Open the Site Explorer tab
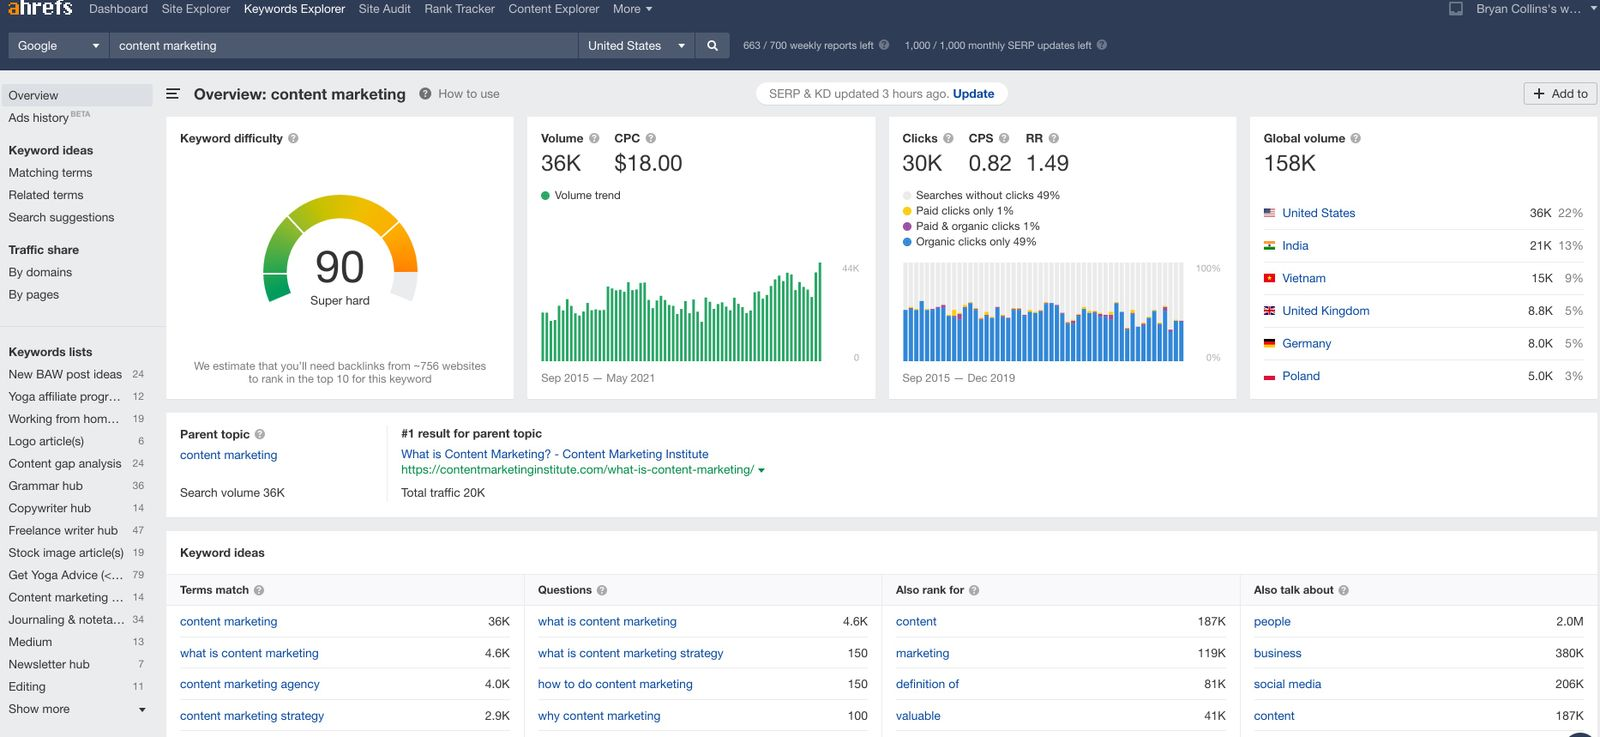 click(195, 9)
